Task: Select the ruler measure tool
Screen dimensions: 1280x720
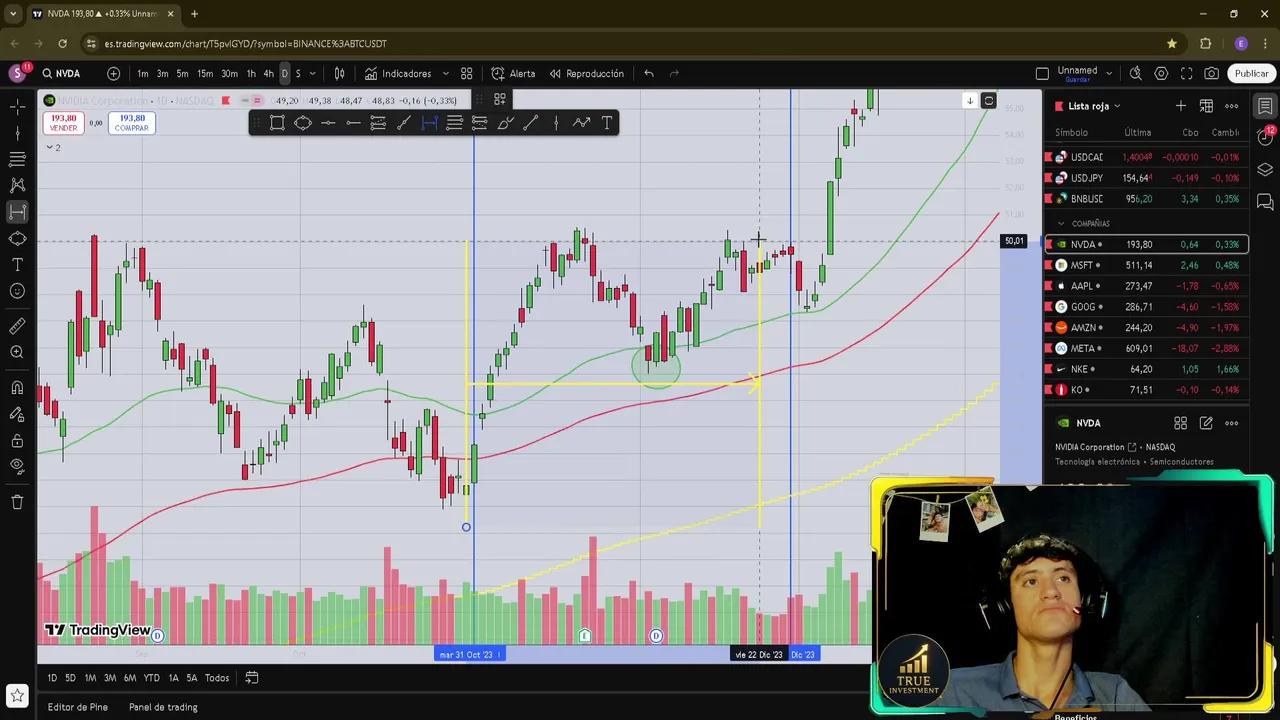Action: [17, 326]
